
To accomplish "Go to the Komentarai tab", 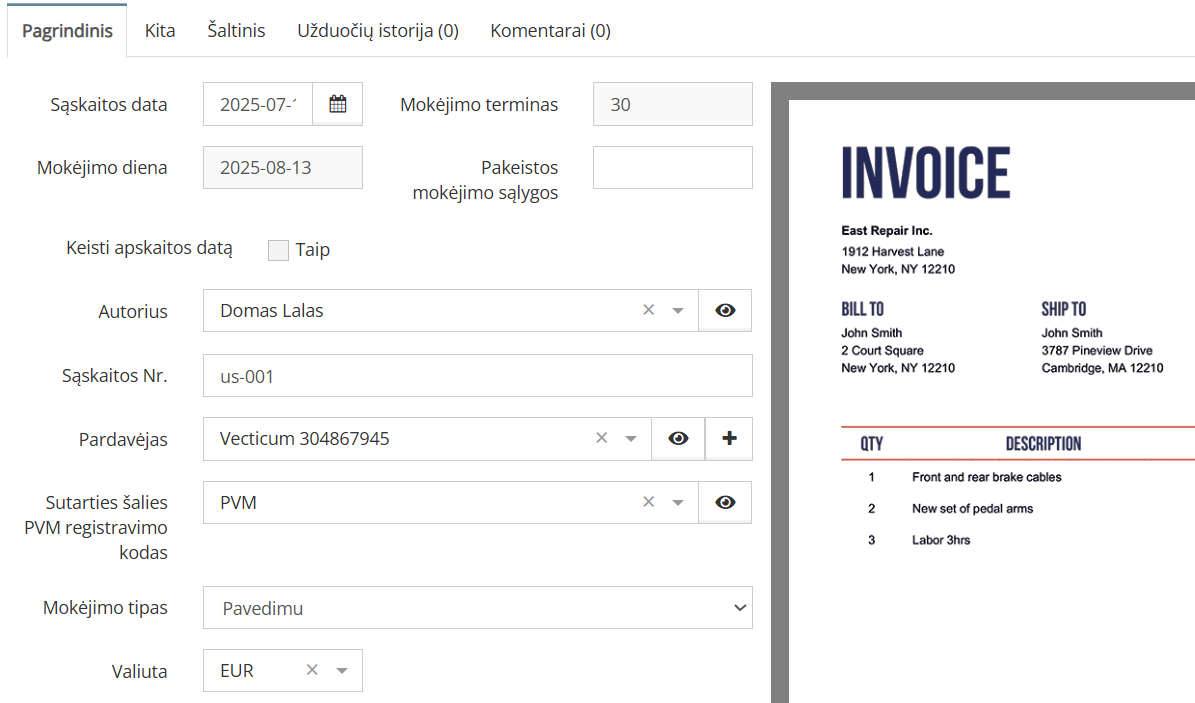I will click(550, 31).
